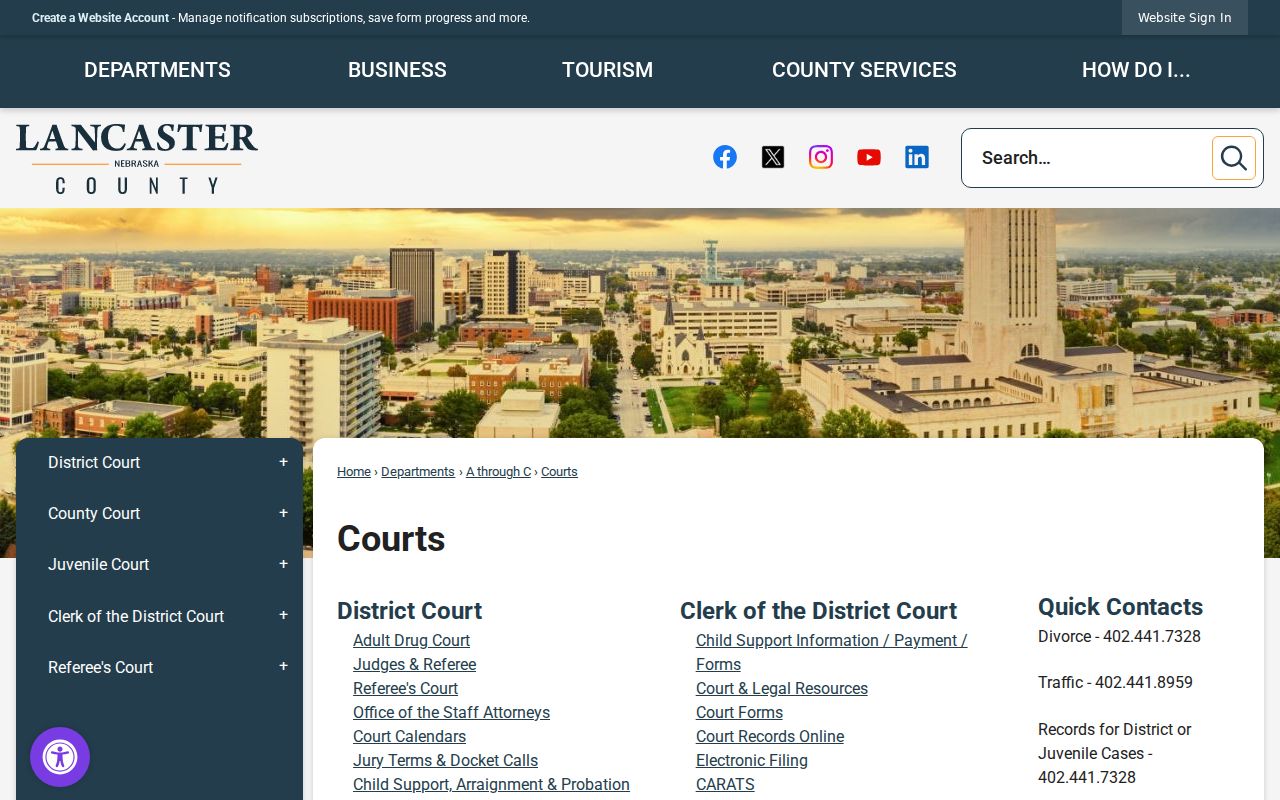The image size is (1280, 800).
Task: Open Child Support Information / Payment / Forms
Action: [831, 653]
